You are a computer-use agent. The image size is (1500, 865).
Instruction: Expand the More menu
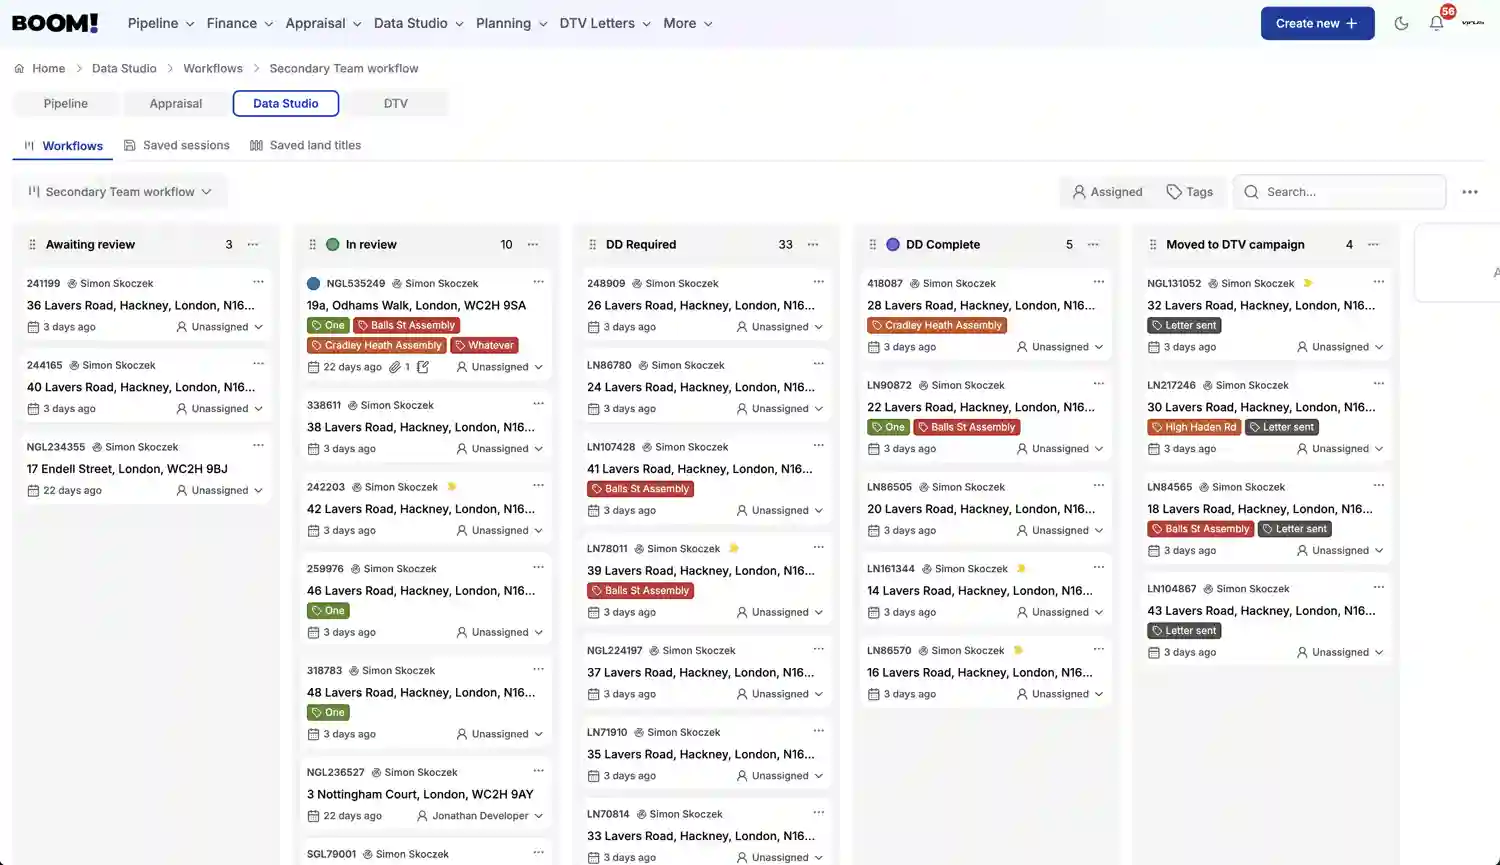[x=688, y=23]
